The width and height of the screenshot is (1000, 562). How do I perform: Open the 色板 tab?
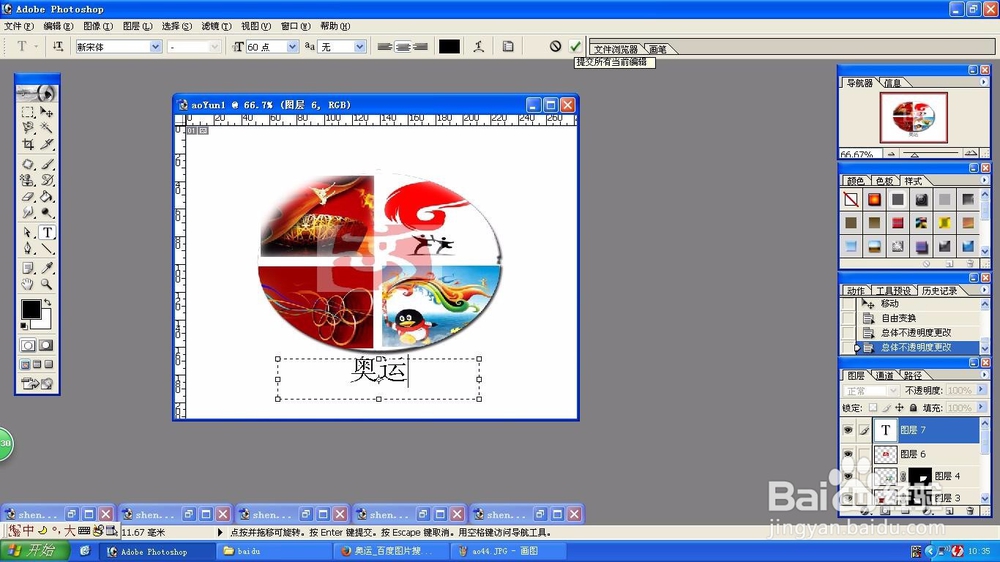(x=884, y=181)
